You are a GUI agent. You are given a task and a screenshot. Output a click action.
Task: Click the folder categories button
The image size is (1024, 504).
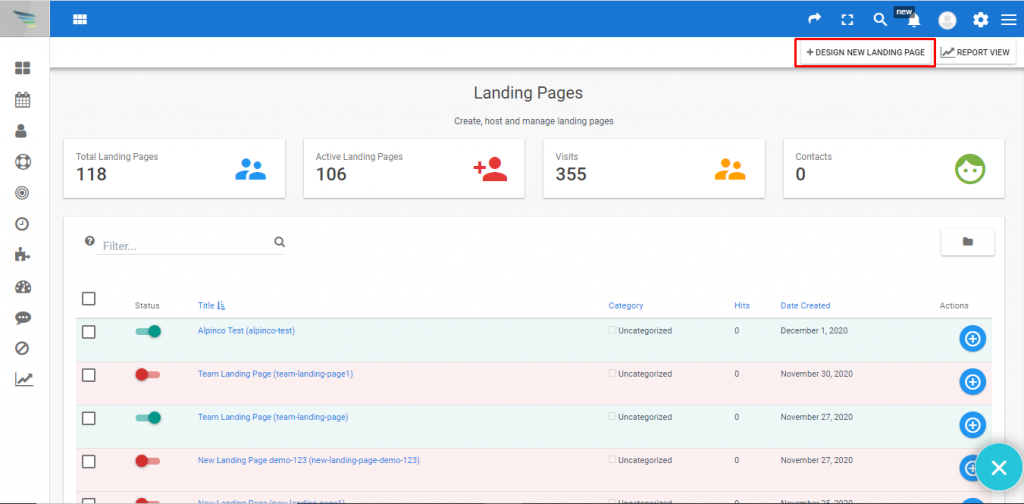[967, 242]
